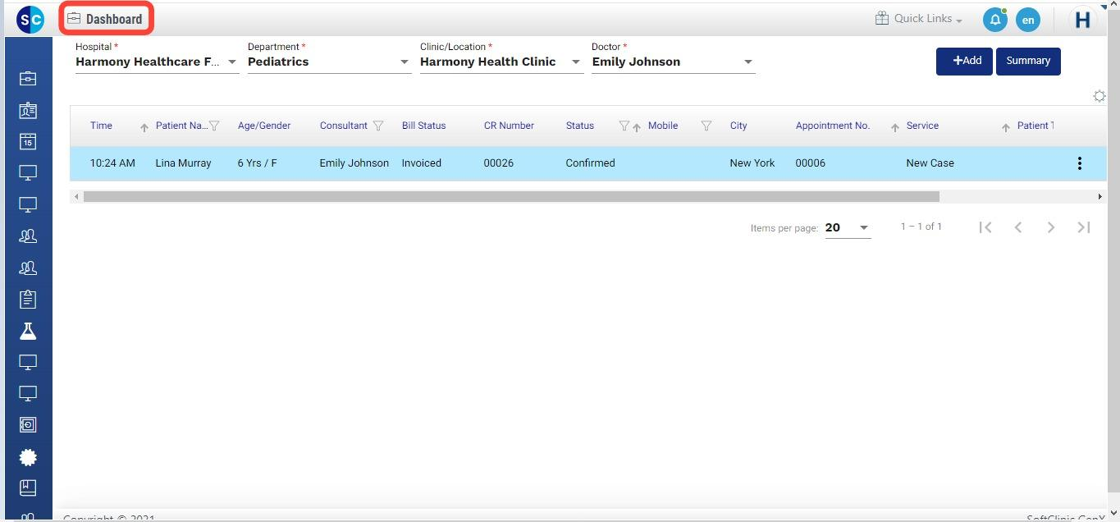Open the settings gear sidebar icon
1120x522 pixels.
coord(28,457)
